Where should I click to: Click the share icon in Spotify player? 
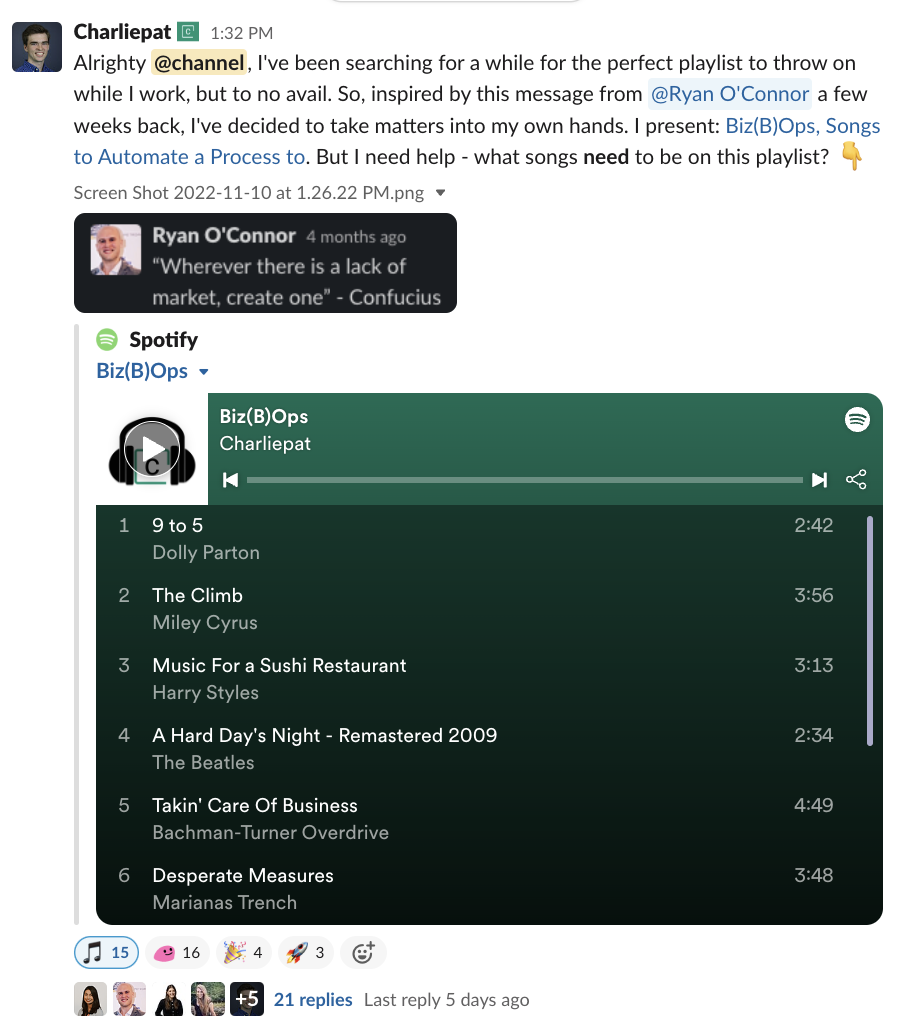[856, 479]
